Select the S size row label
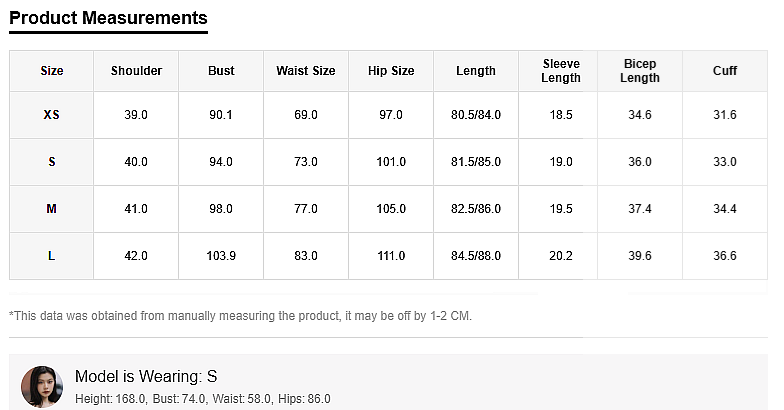 click(x=52, y=162)
